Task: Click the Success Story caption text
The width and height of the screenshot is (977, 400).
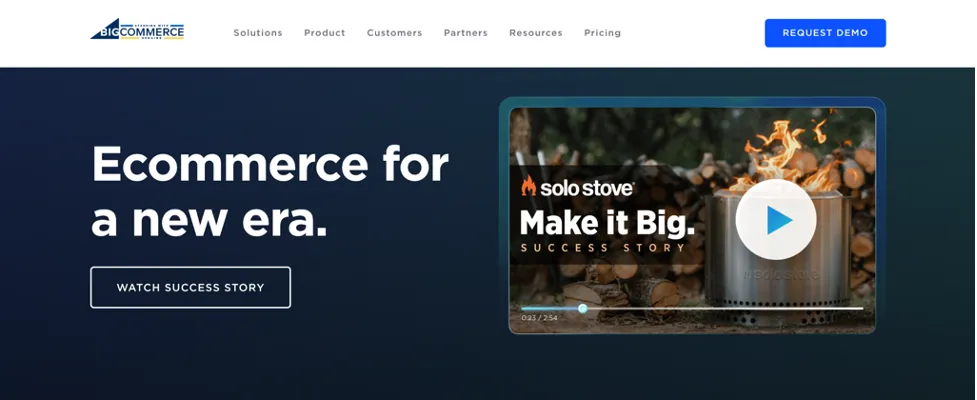Action: pyautogui.click(x=603, y=248)
